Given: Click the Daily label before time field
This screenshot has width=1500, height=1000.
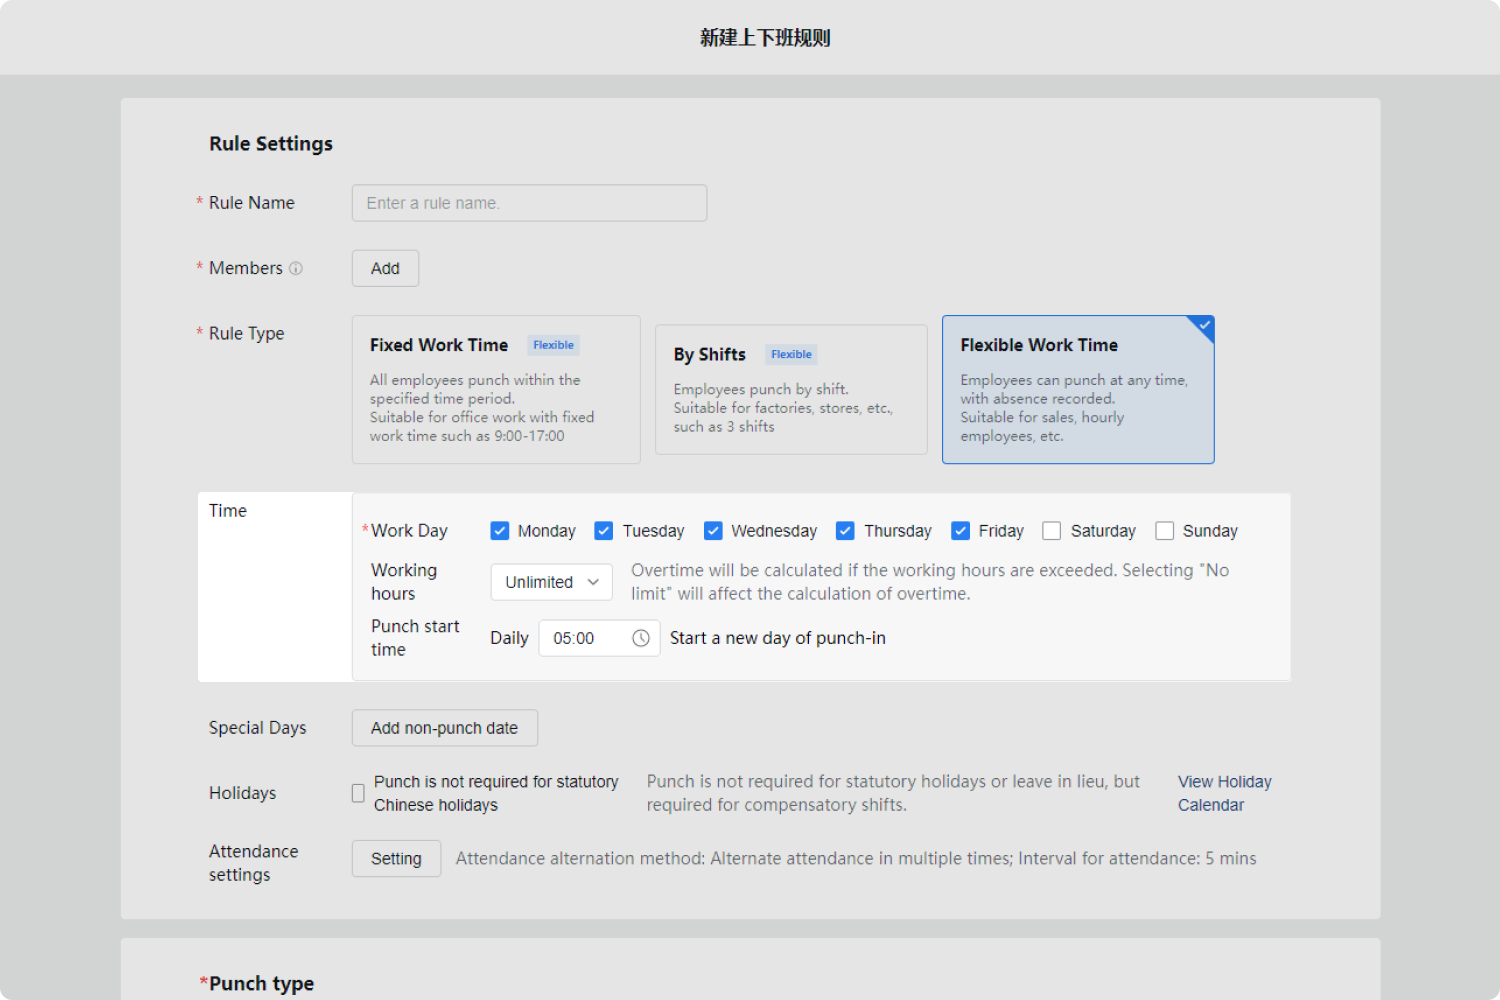Looking at the screenshot, I should click(509, 638).
